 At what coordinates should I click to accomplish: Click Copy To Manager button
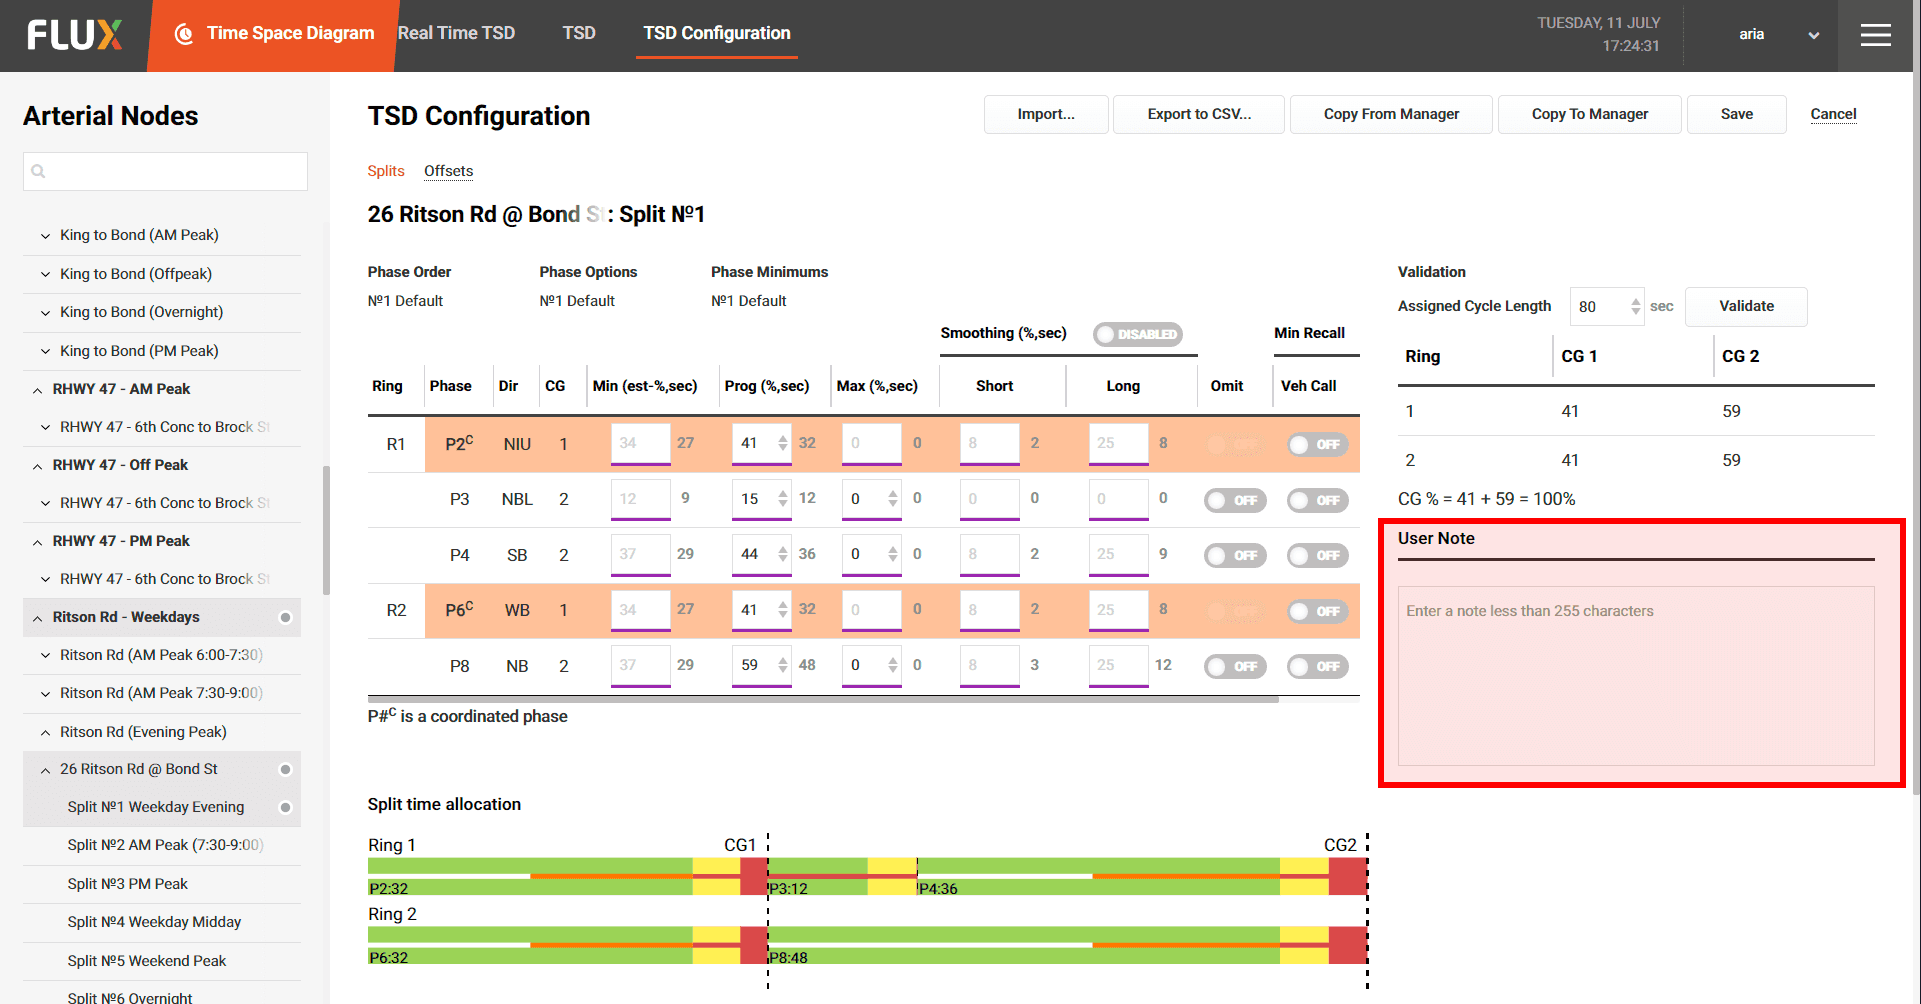pyautogui.click(x=1590, y=114)
